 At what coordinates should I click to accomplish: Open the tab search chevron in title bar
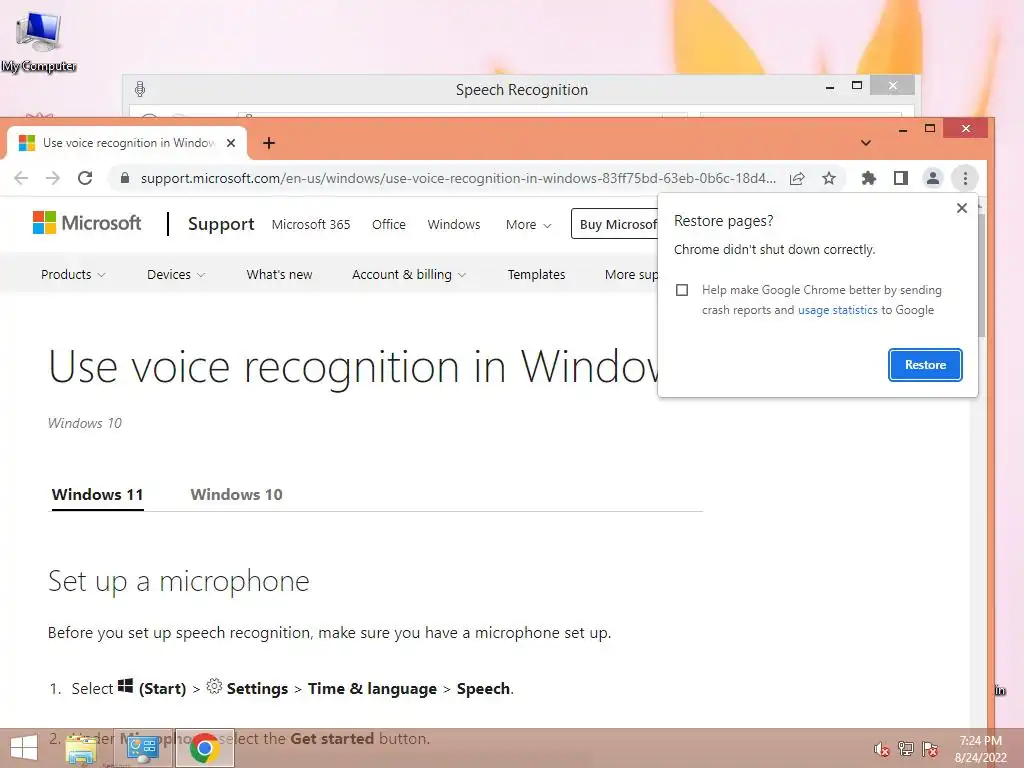[866, 143]
